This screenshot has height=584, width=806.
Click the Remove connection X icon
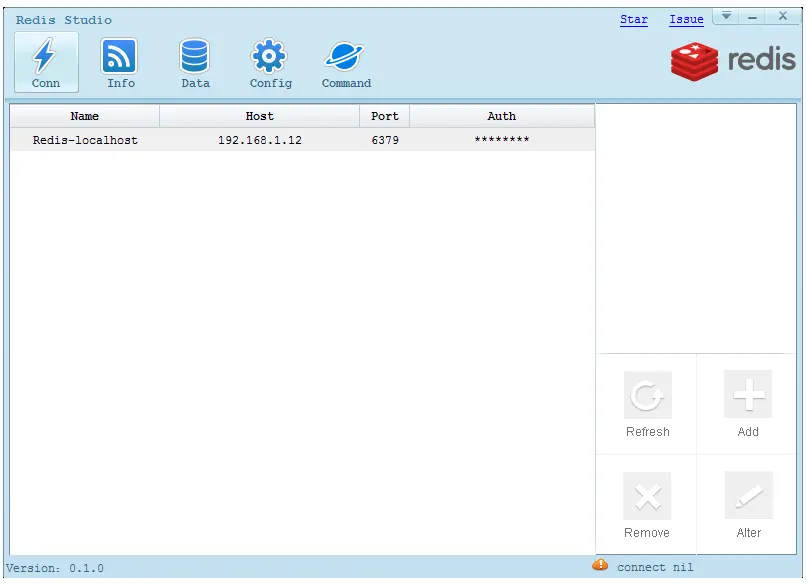647,496
